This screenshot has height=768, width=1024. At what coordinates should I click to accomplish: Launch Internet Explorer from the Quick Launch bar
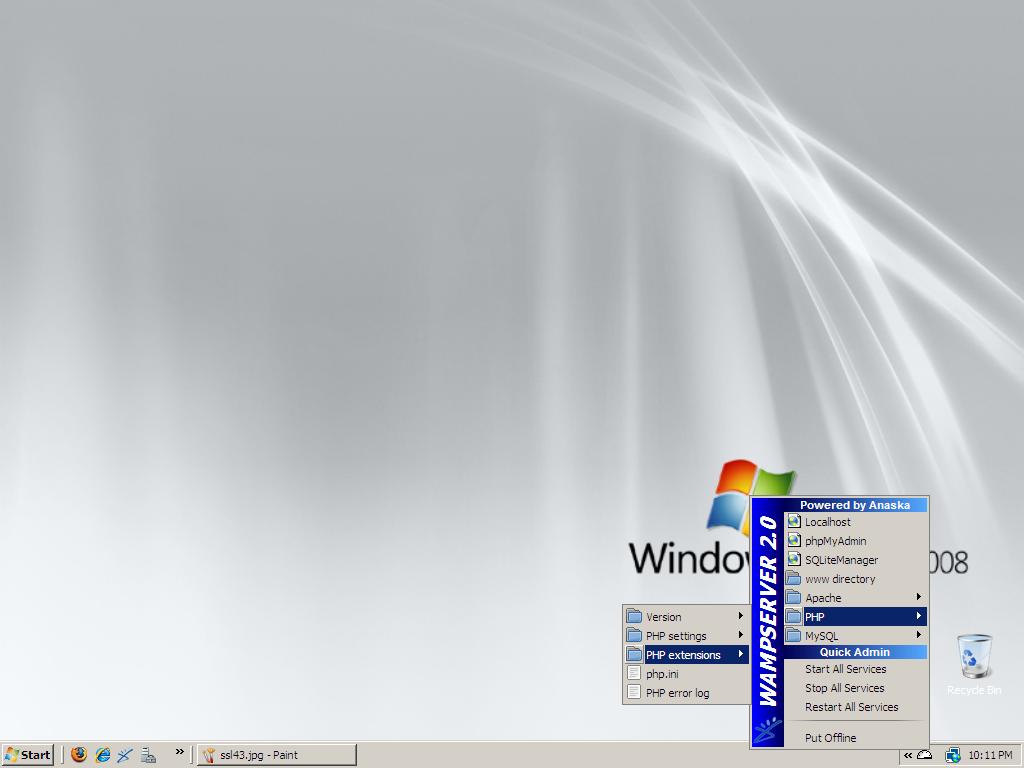coord(102,755)
